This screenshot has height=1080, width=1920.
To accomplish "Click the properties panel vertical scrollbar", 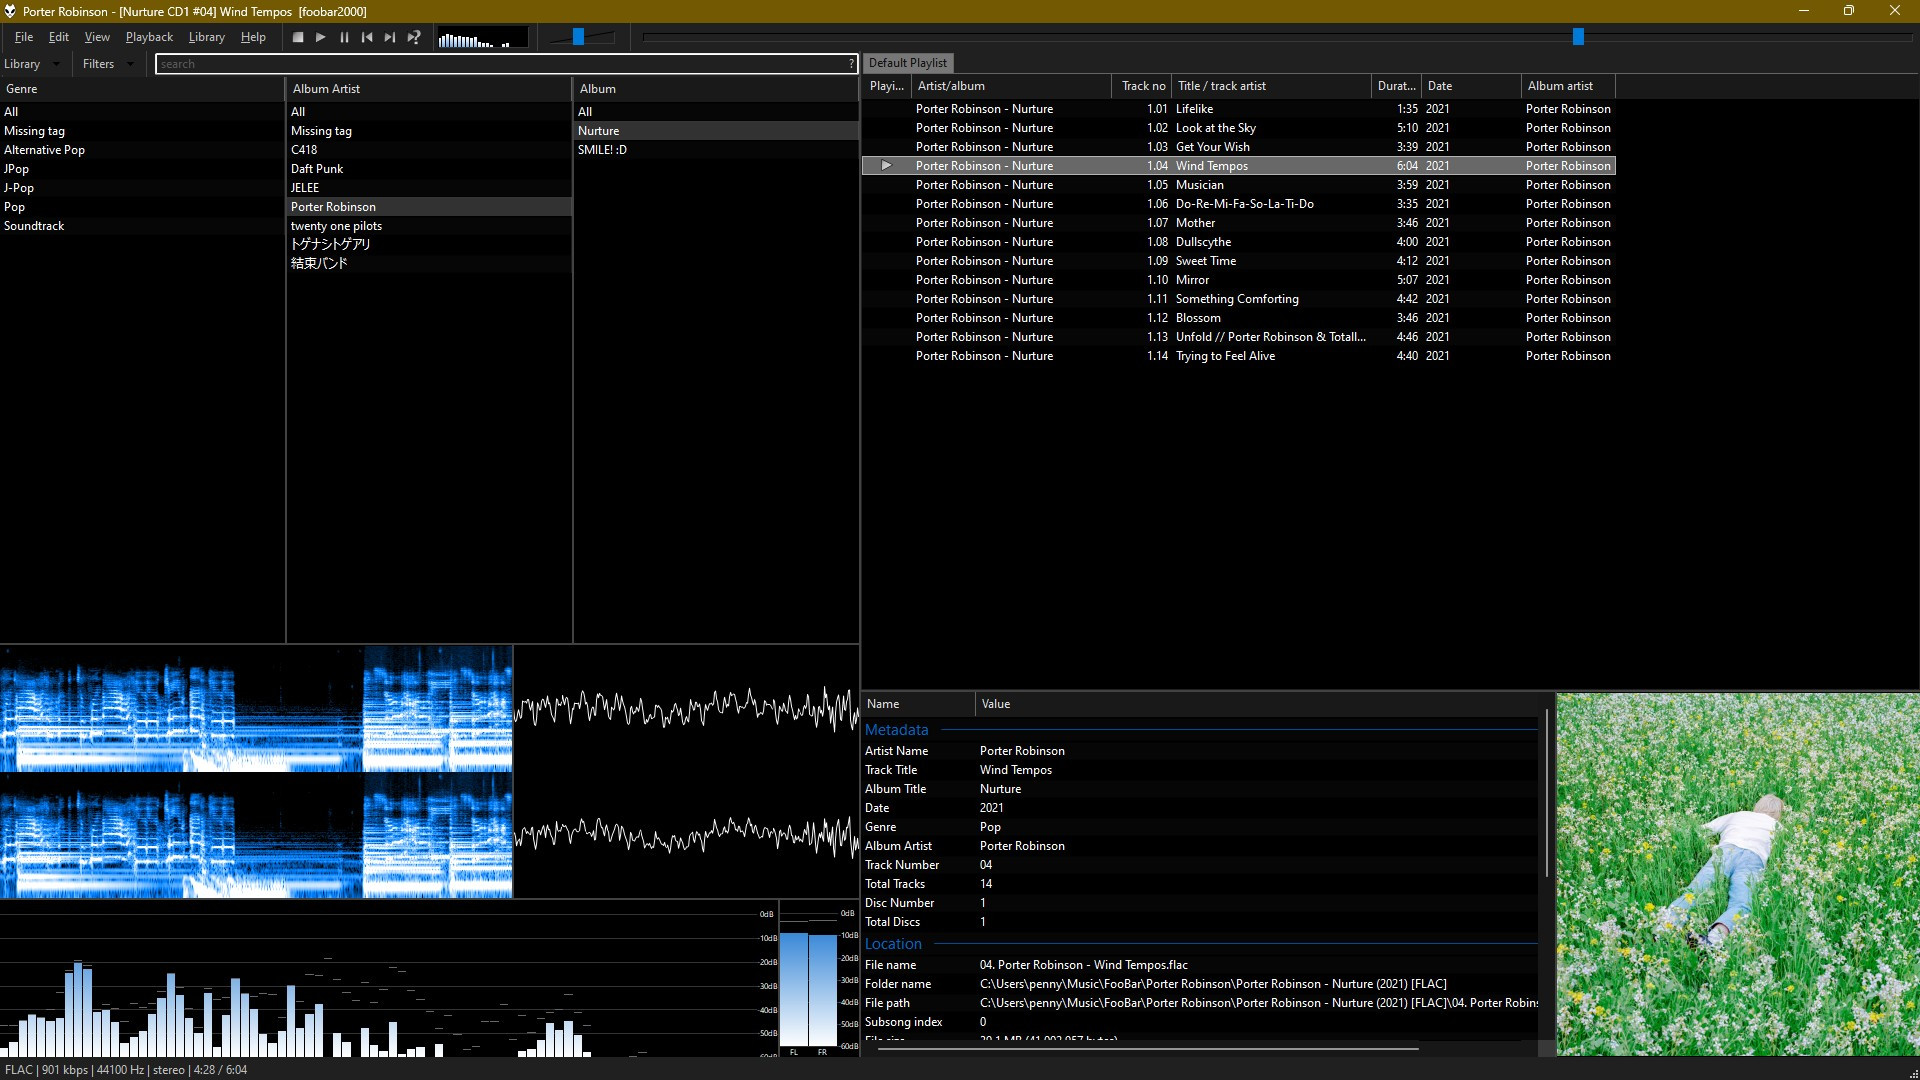I will [x=1546, y=795].
